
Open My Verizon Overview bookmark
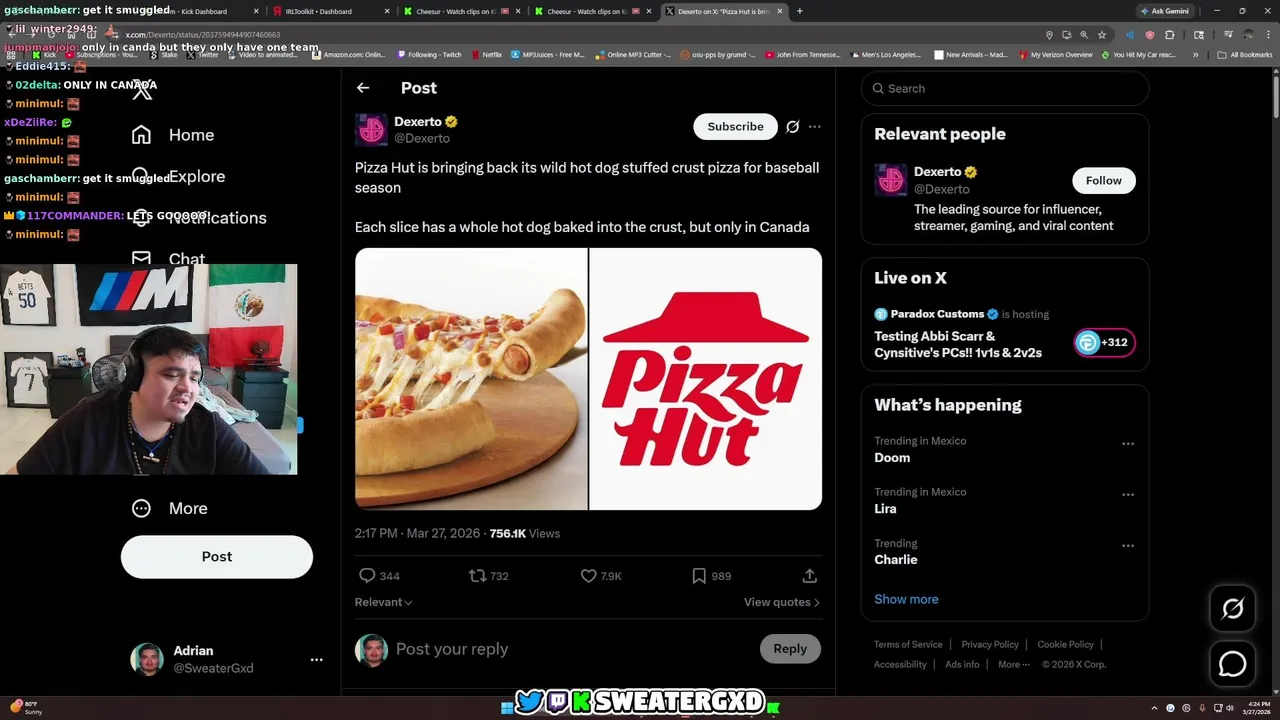point(1054,55)
